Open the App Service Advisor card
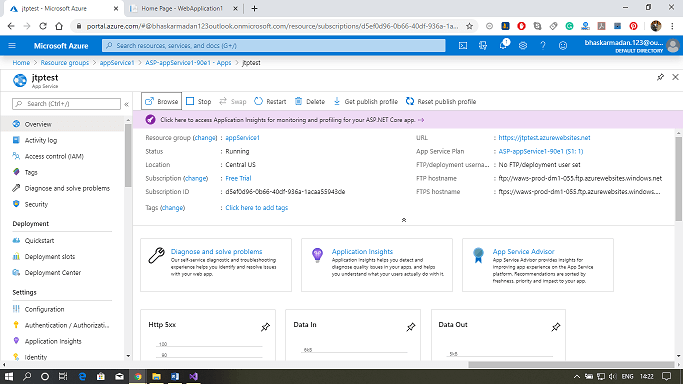 click(538, 265)
